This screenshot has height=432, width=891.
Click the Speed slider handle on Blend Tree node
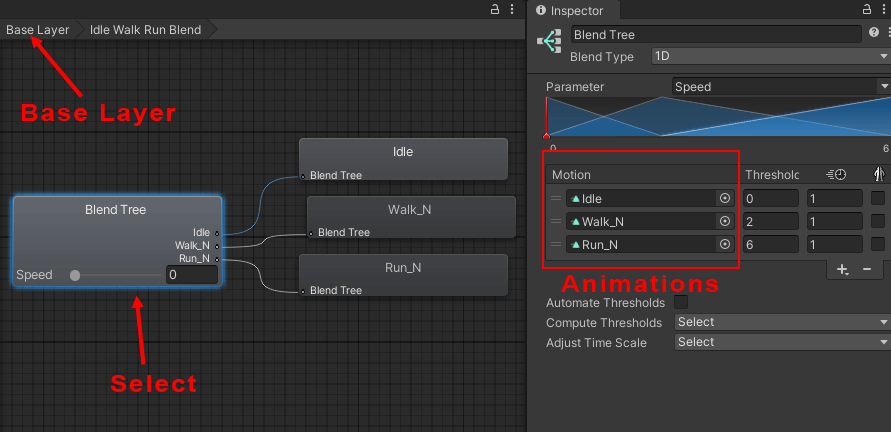[75, 275]
